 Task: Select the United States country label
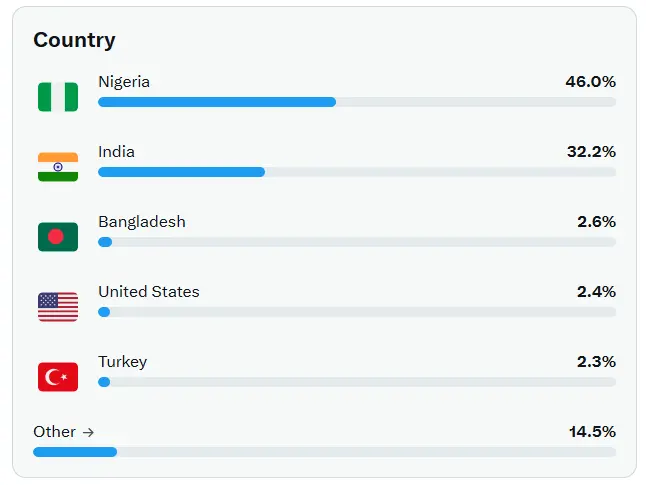pyautogui.click(x=149, y=292)
